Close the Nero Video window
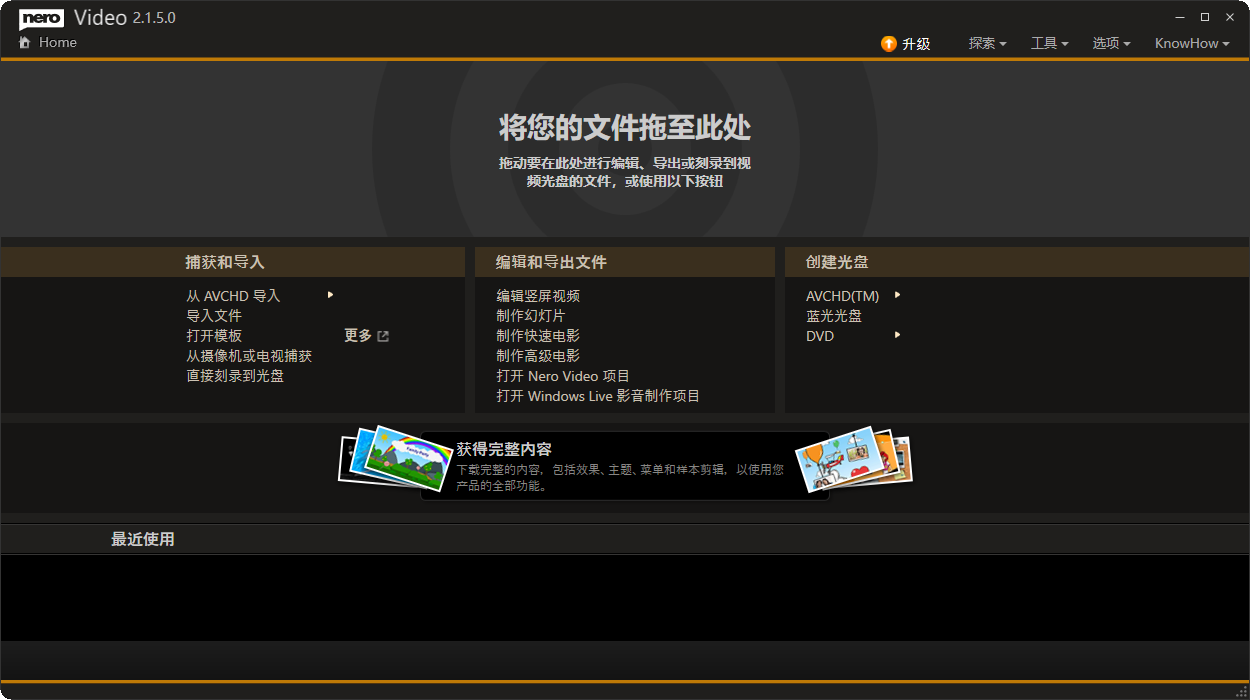This screenshot has width=1250, height=700. pyautogui.click(x=1230, y=17)
